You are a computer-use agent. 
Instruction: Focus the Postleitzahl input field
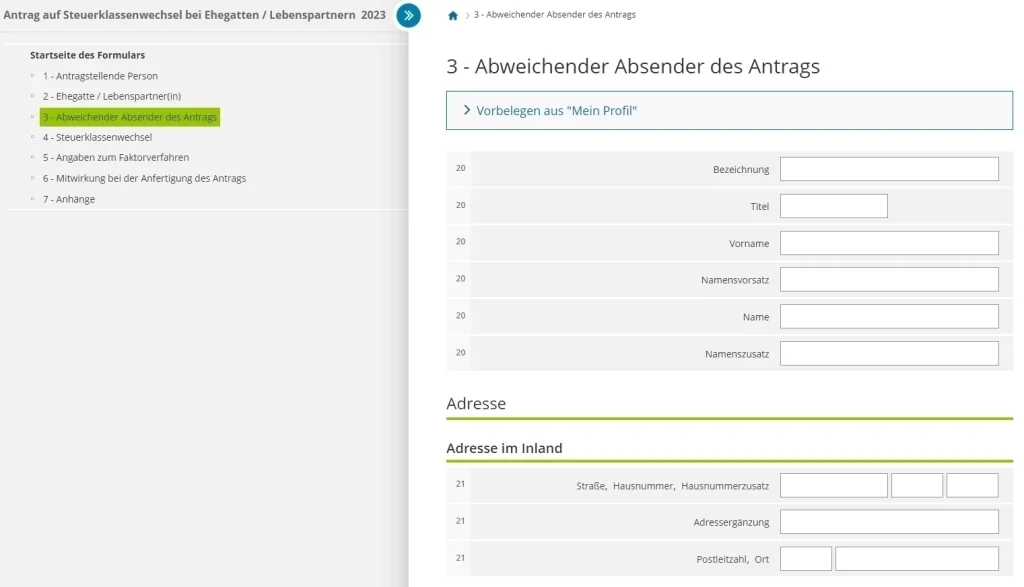pos(806,559)
